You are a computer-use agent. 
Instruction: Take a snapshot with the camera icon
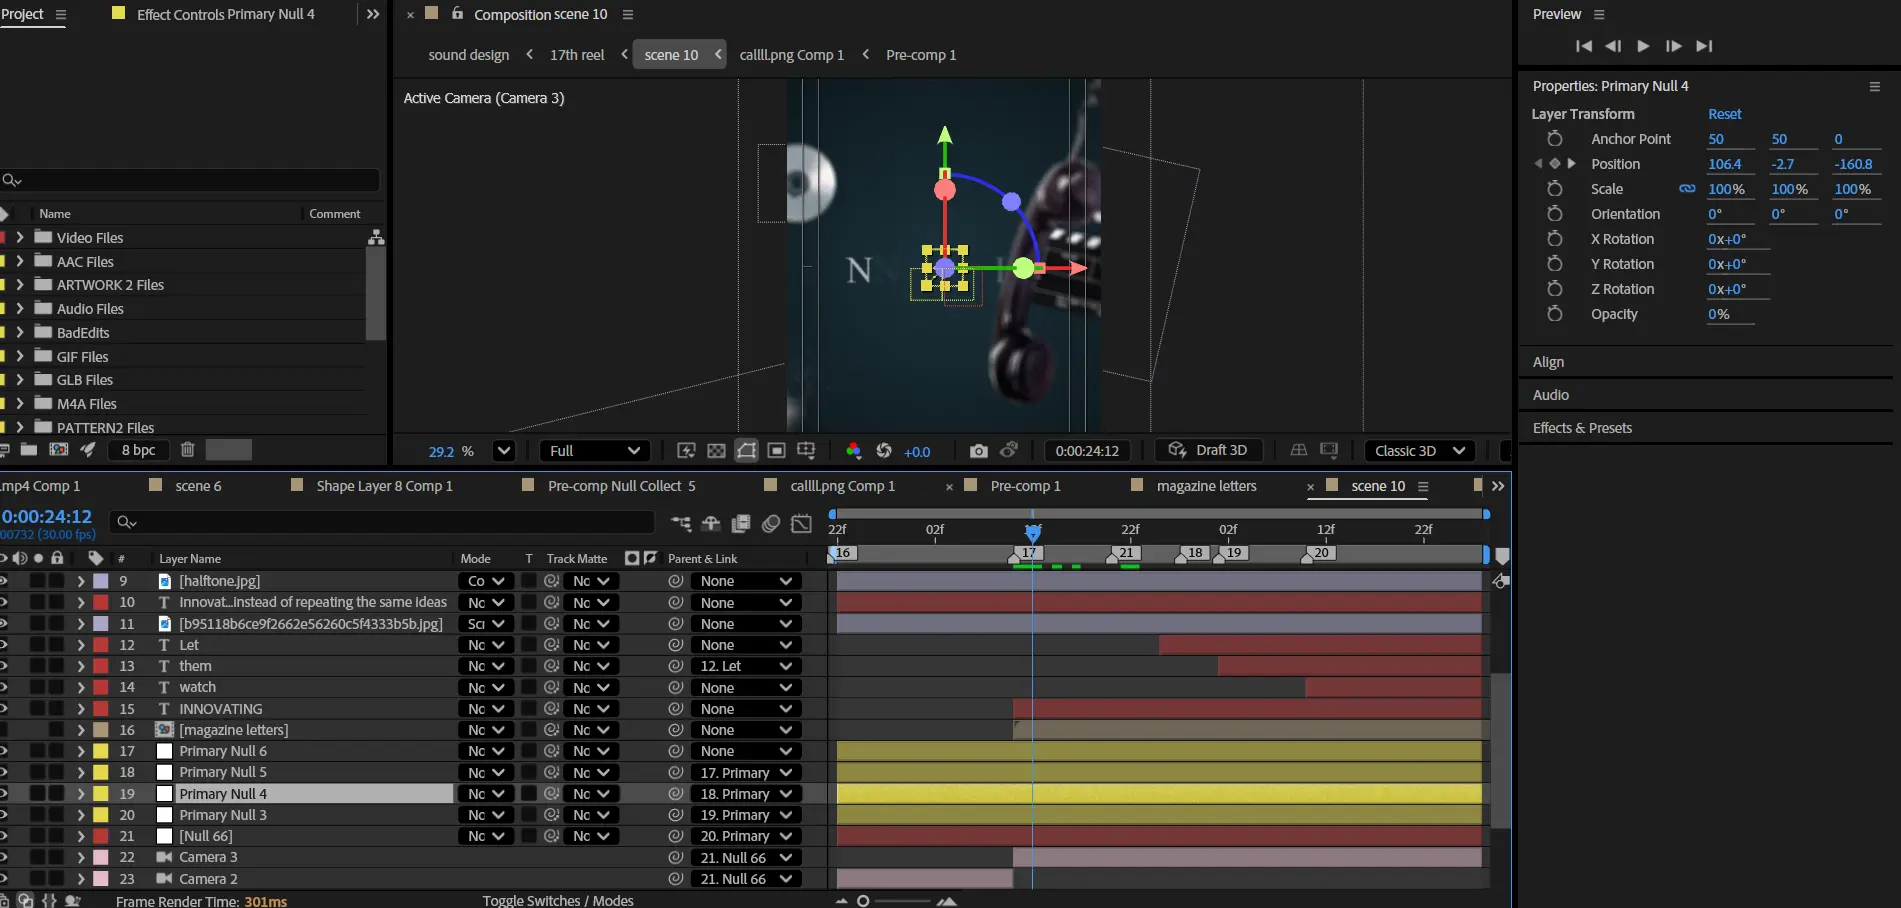978,451
